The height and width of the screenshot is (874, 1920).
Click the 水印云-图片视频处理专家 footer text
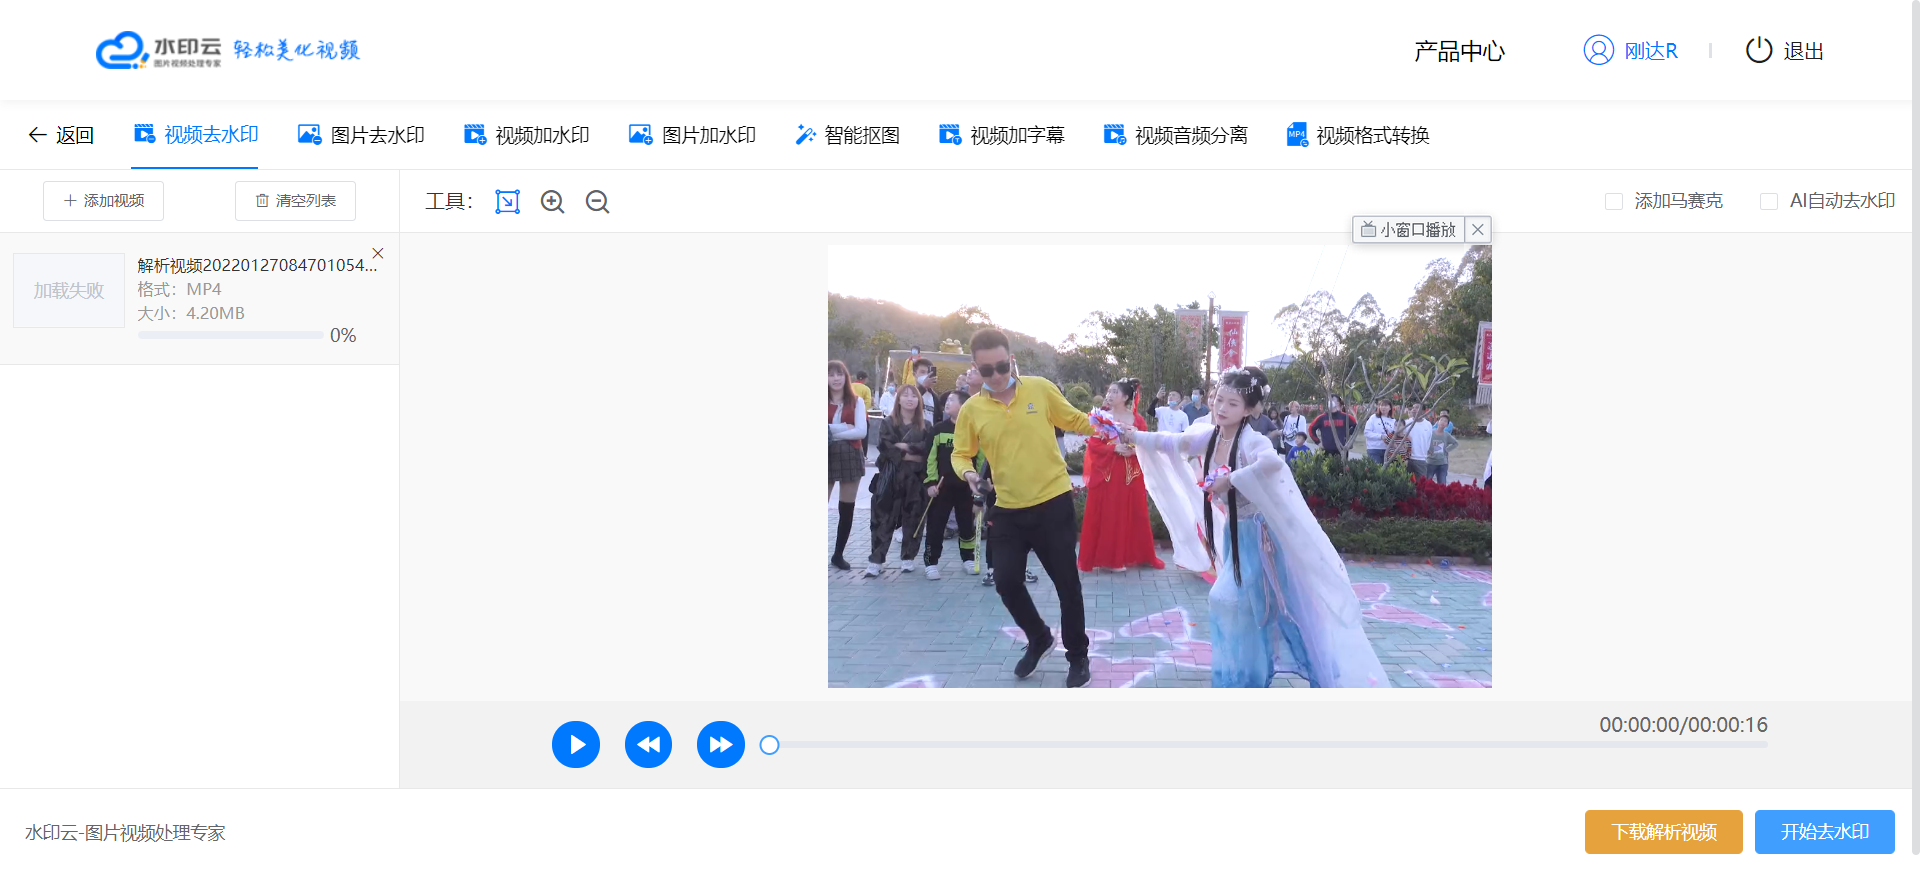tap(125, 833)
